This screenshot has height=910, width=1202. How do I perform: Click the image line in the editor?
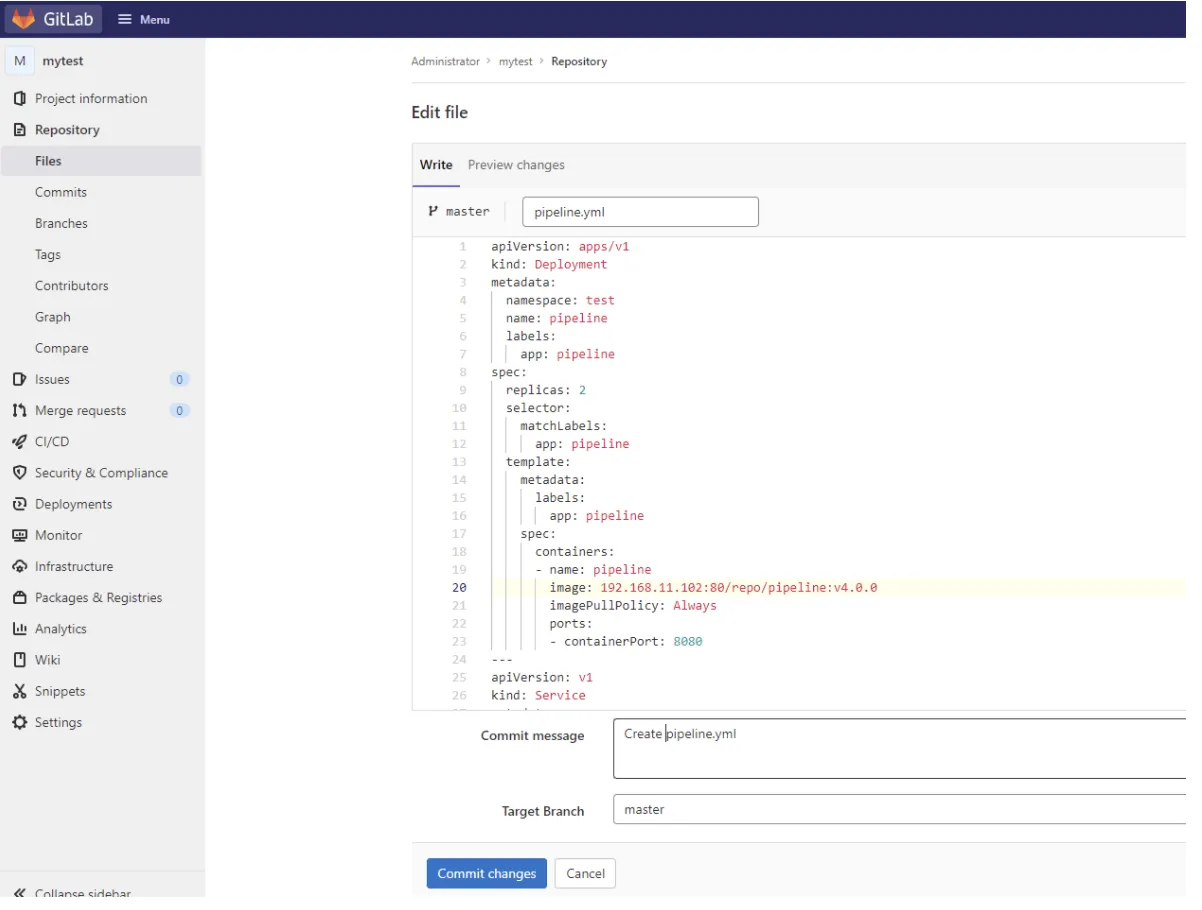tap(713, 587)
